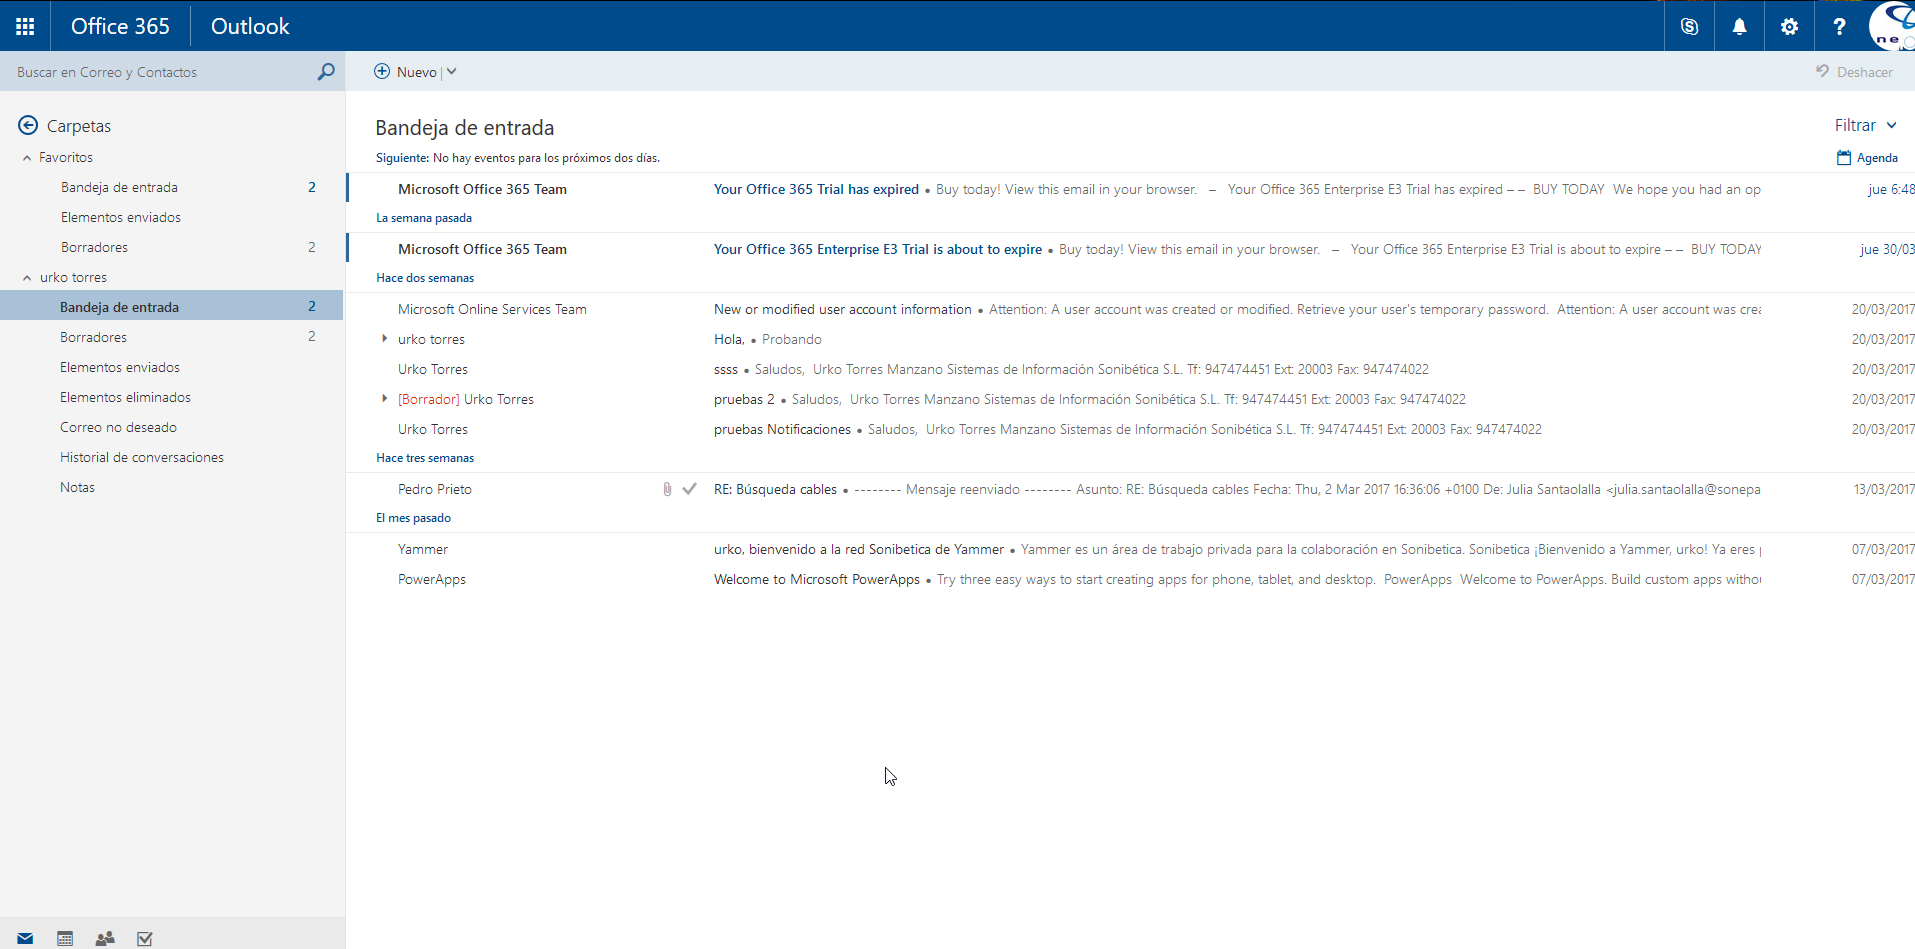This screenshot has height=949, width=1915.
Task: Click the Outlook header title
Action: coord(250,26)
